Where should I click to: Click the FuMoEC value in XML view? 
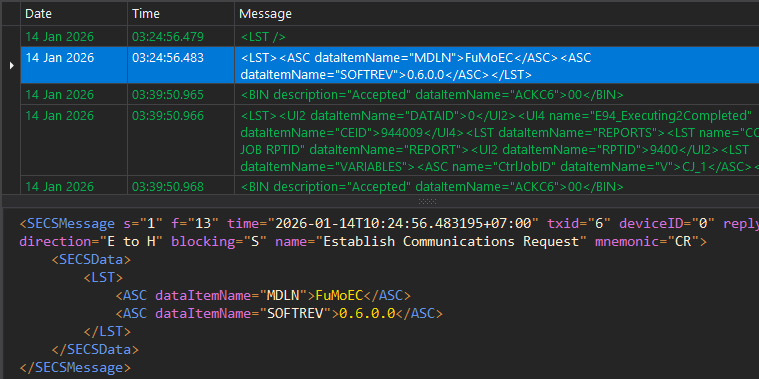coord(339,295)
